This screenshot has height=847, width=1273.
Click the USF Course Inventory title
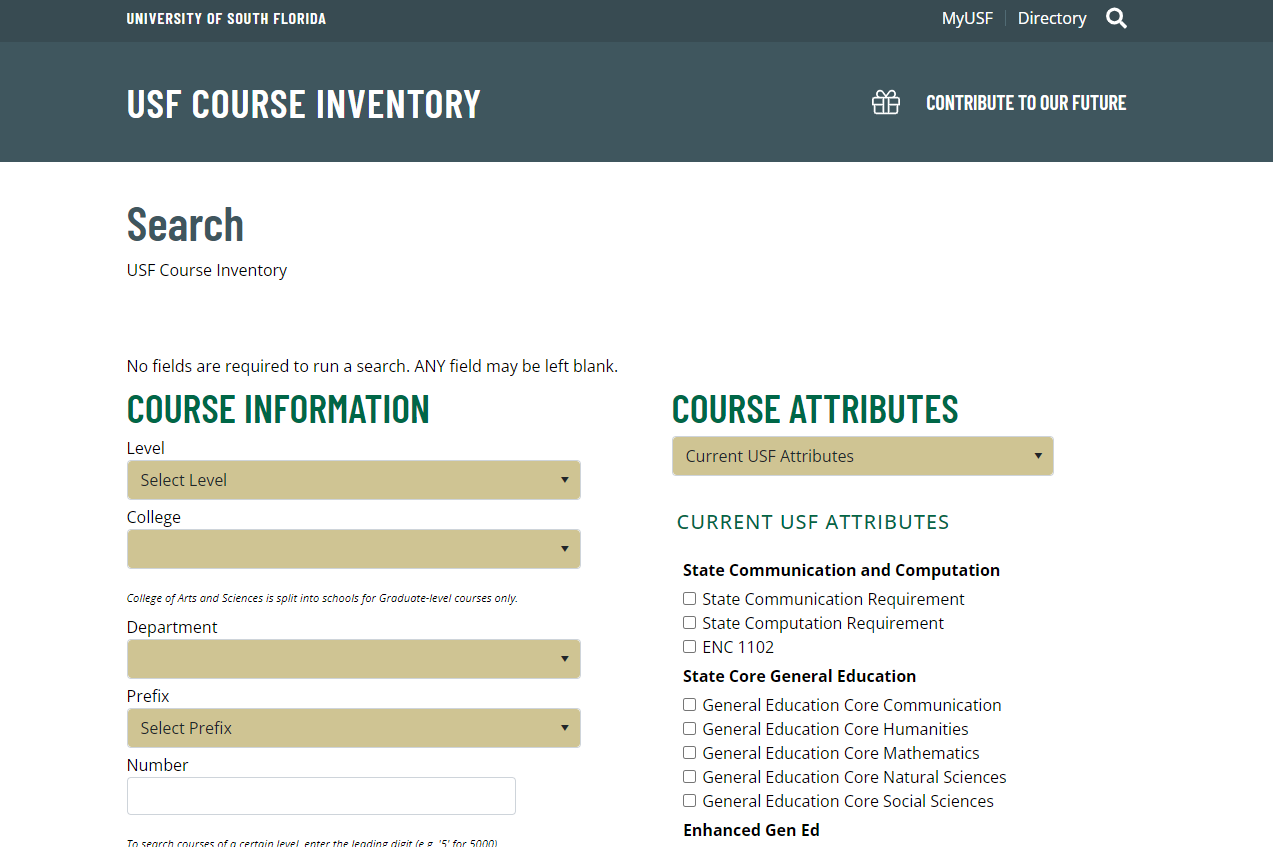(x=304, y=104)
